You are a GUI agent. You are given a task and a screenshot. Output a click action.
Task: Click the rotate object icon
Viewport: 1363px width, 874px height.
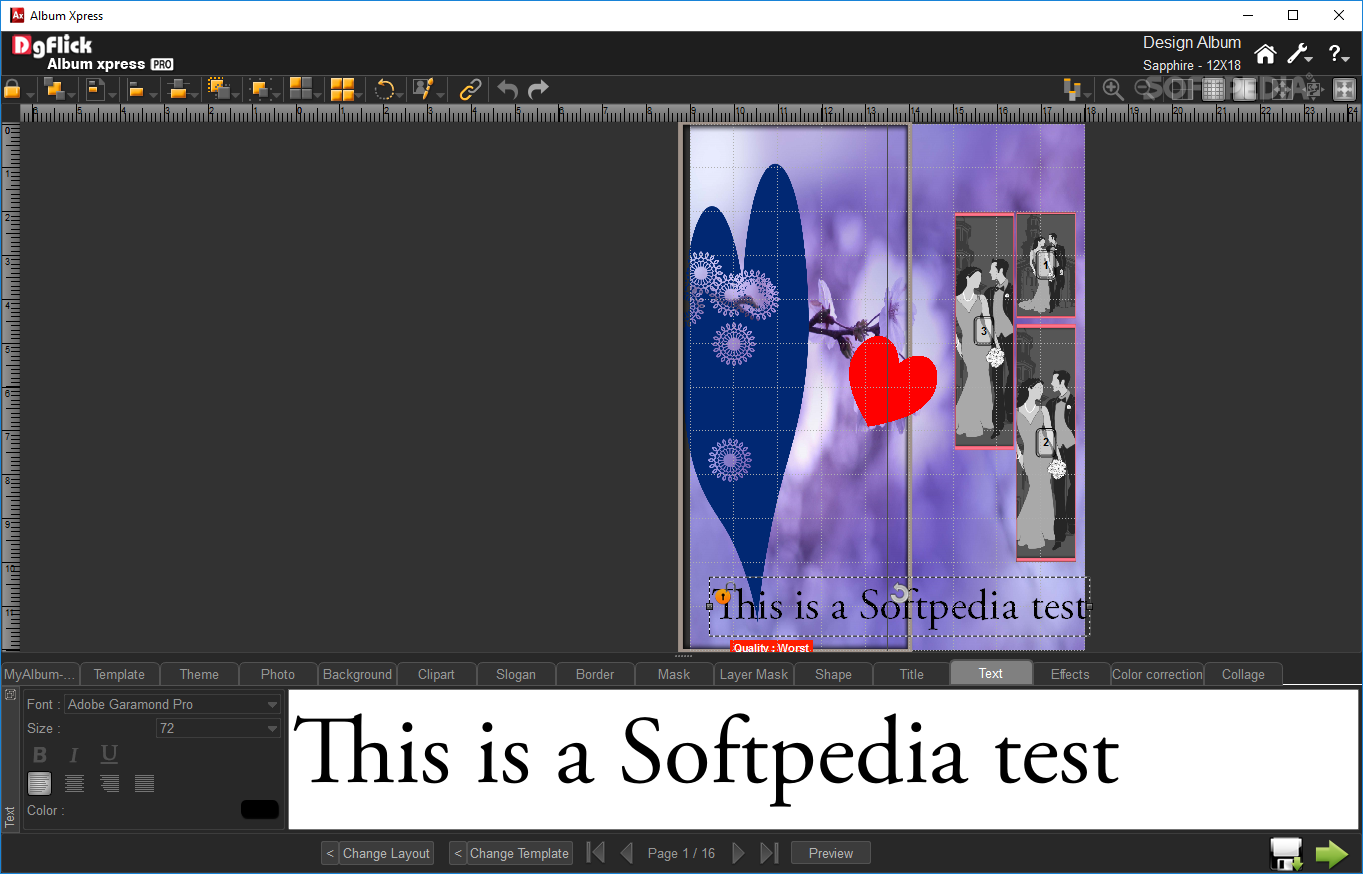click(385, 89)
